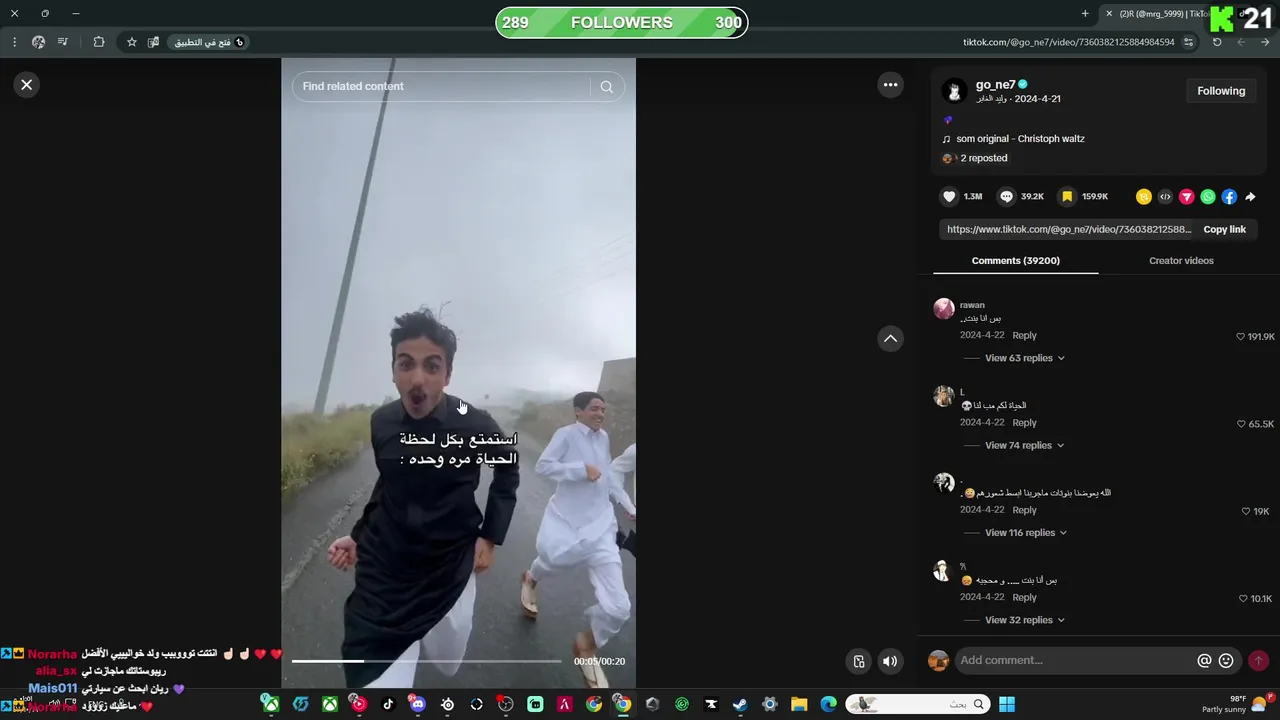Share the video to WhatsApp
This screenshot has width=1280, height=720.
[1208, 197]
